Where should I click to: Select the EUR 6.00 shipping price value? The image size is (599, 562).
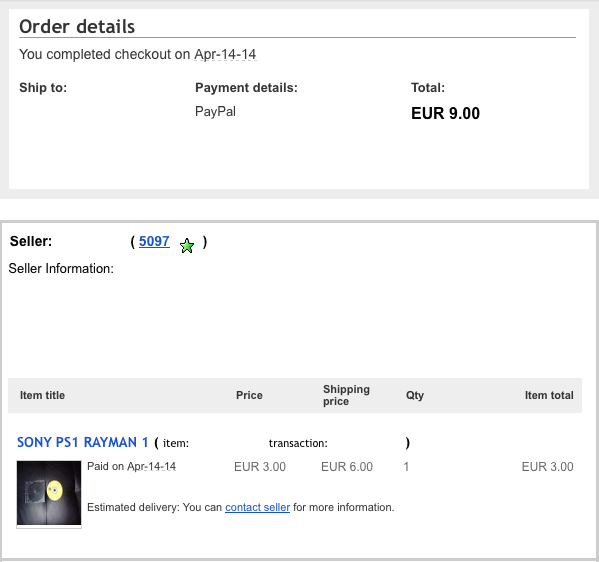pyautogui.click(x=347, y=467)
